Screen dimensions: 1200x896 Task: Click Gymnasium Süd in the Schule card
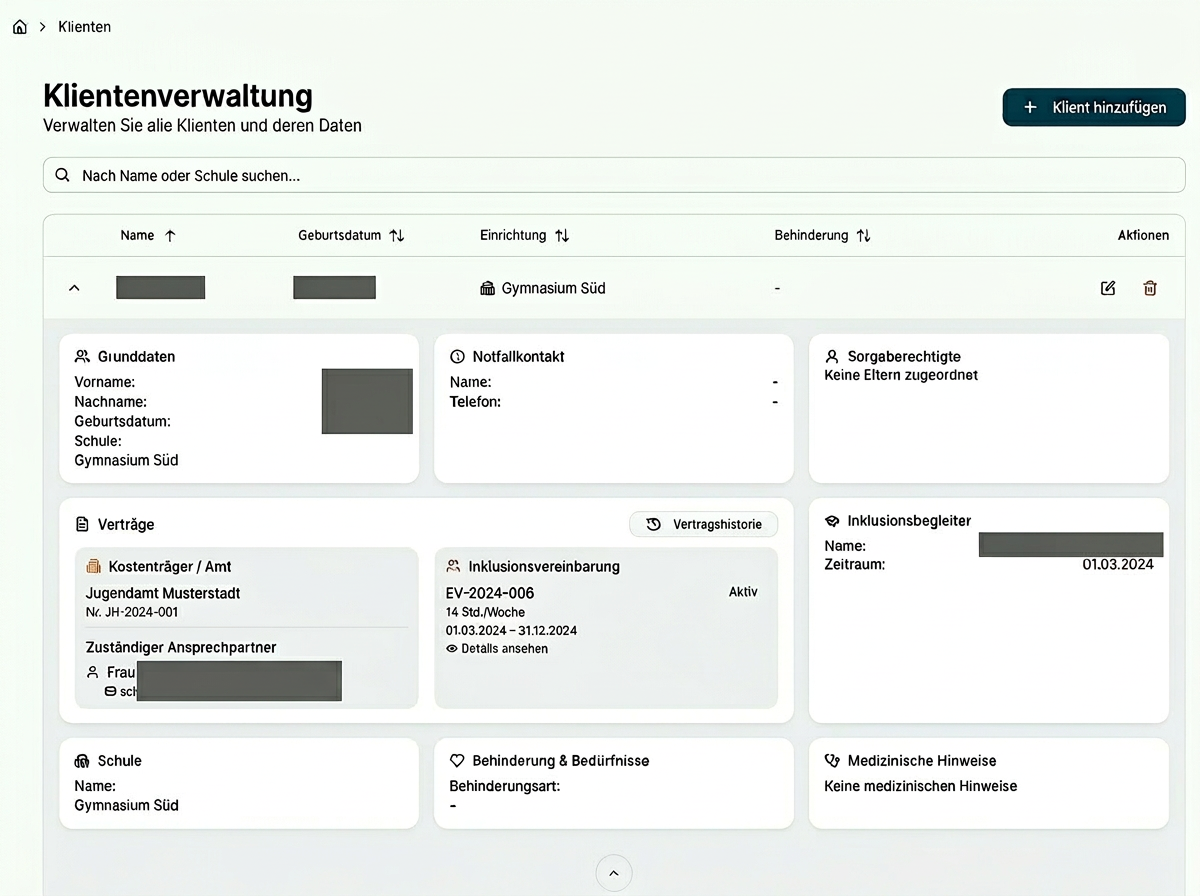[126, 805]
